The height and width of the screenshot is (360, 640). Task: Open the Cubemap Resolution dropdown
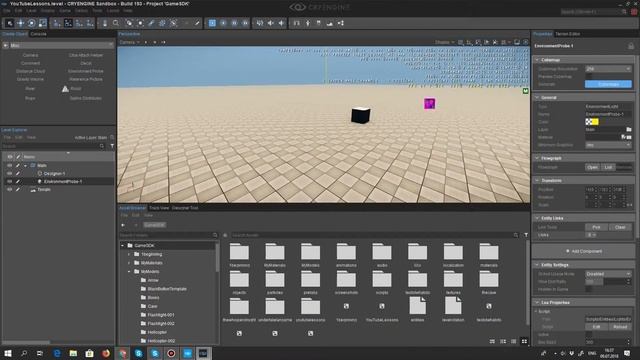coord(608,69)
